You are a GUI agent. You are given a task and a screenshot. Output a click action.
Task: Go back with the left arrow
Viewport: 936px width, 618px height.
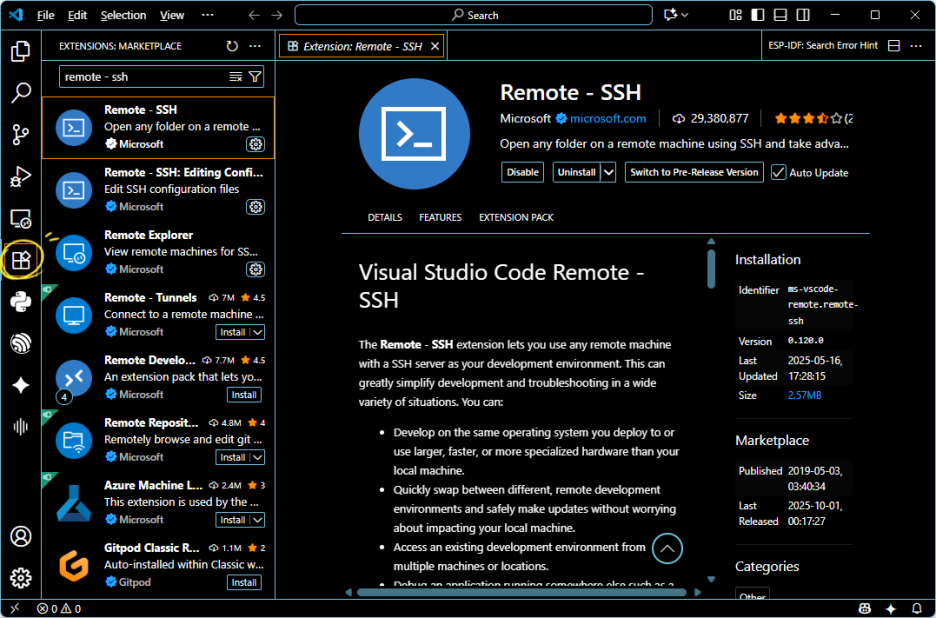pos(254,15)
